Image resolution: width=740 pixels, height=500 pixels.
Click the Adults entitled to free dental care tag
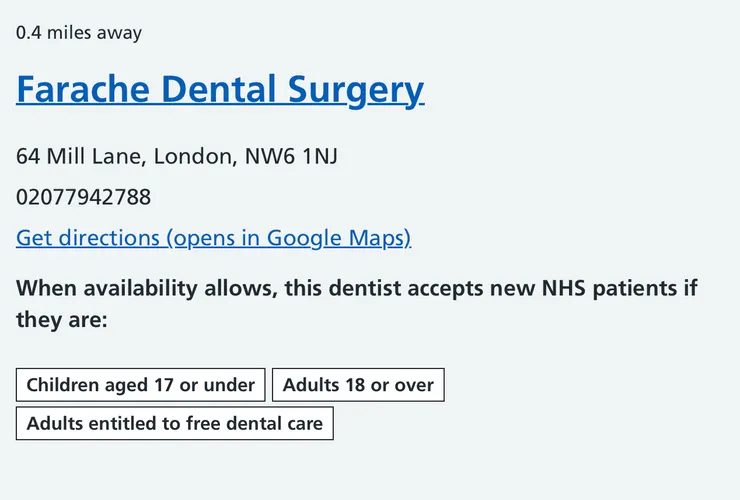pyautogui.click(x=175, y=424)
